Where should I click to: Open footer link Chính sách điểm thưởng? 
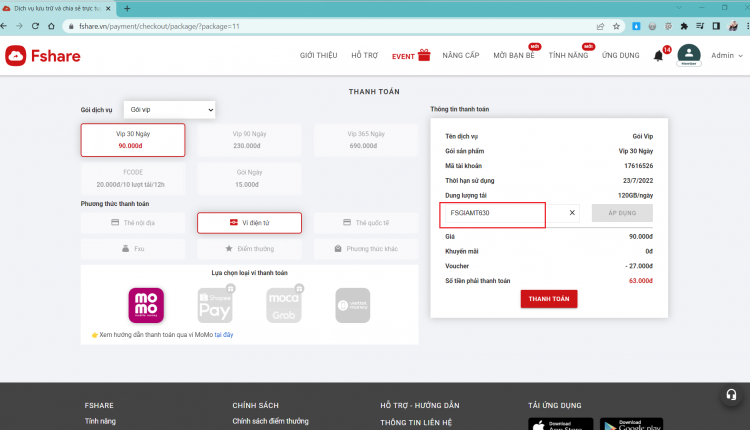[270, 421]
